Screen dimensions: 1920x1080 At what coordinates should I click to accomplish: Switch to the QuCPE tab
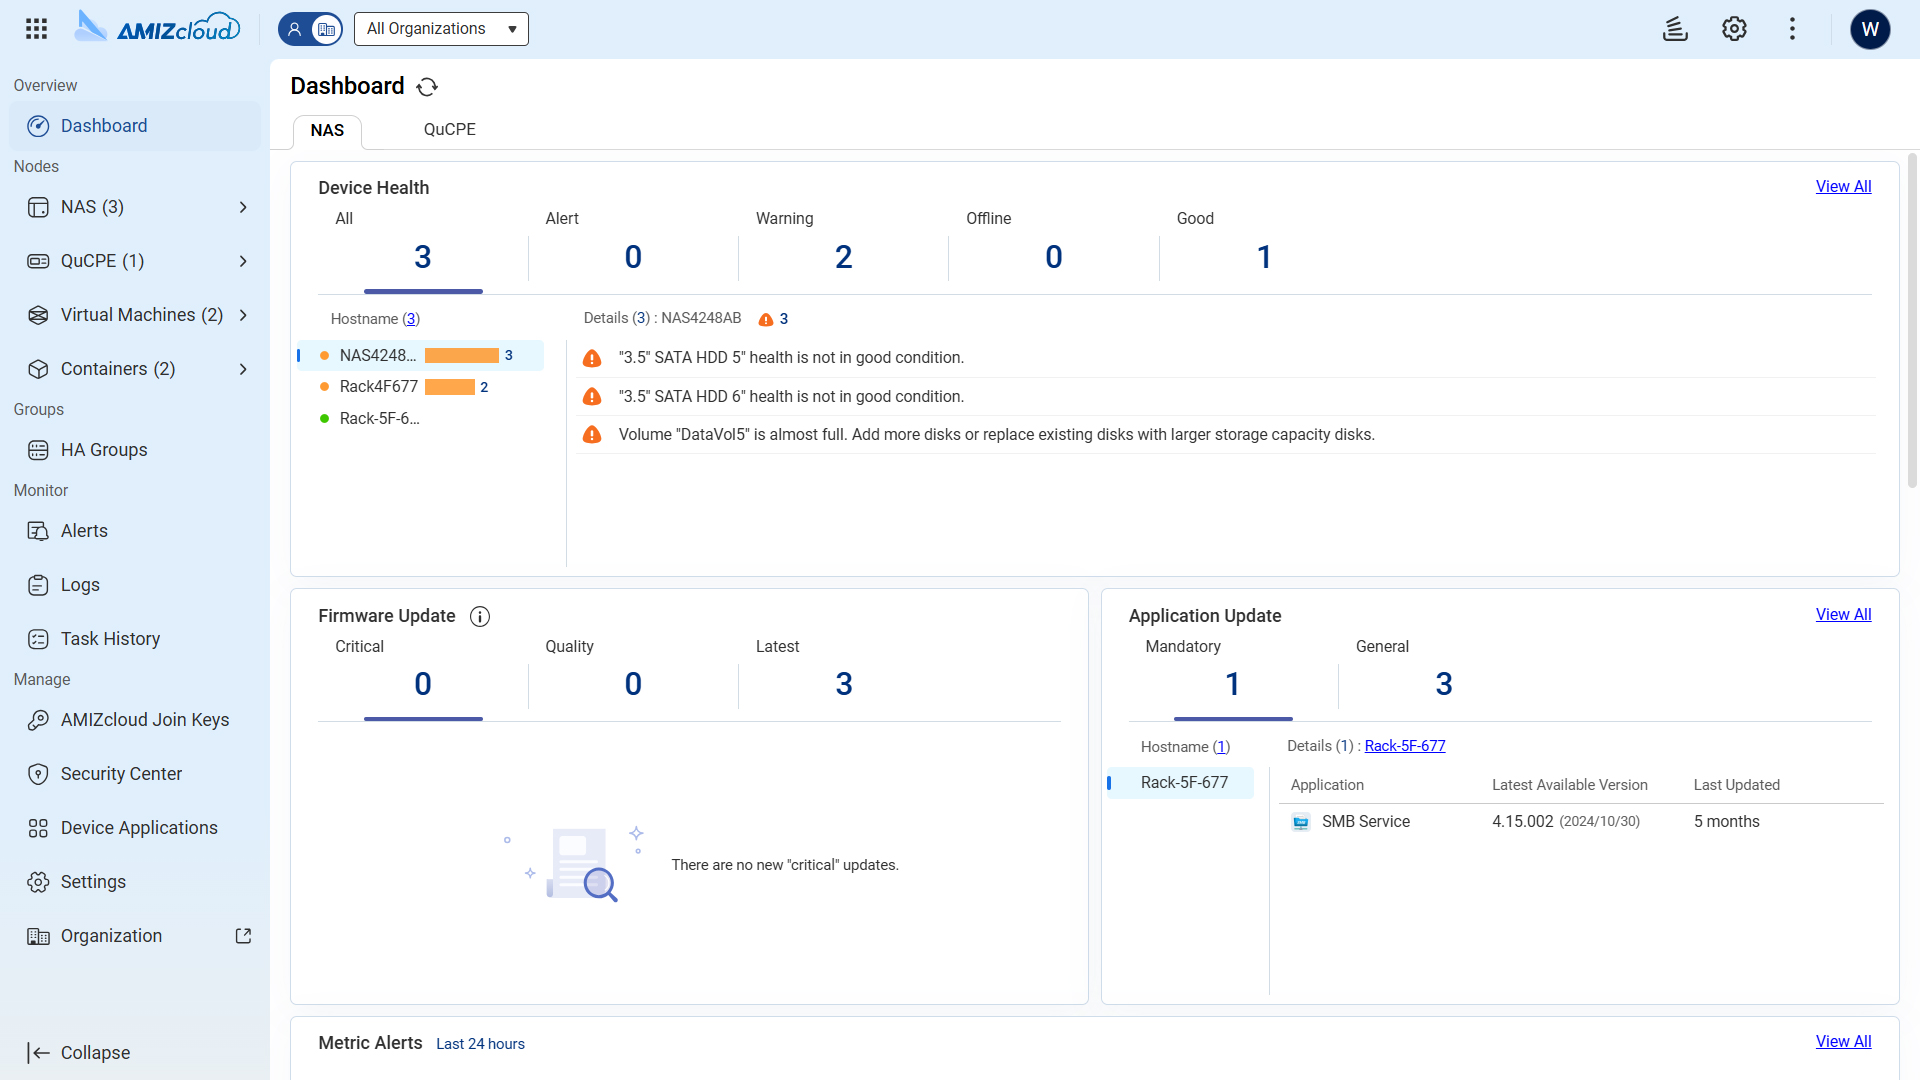pyautogui.click(x=449, y=130)
